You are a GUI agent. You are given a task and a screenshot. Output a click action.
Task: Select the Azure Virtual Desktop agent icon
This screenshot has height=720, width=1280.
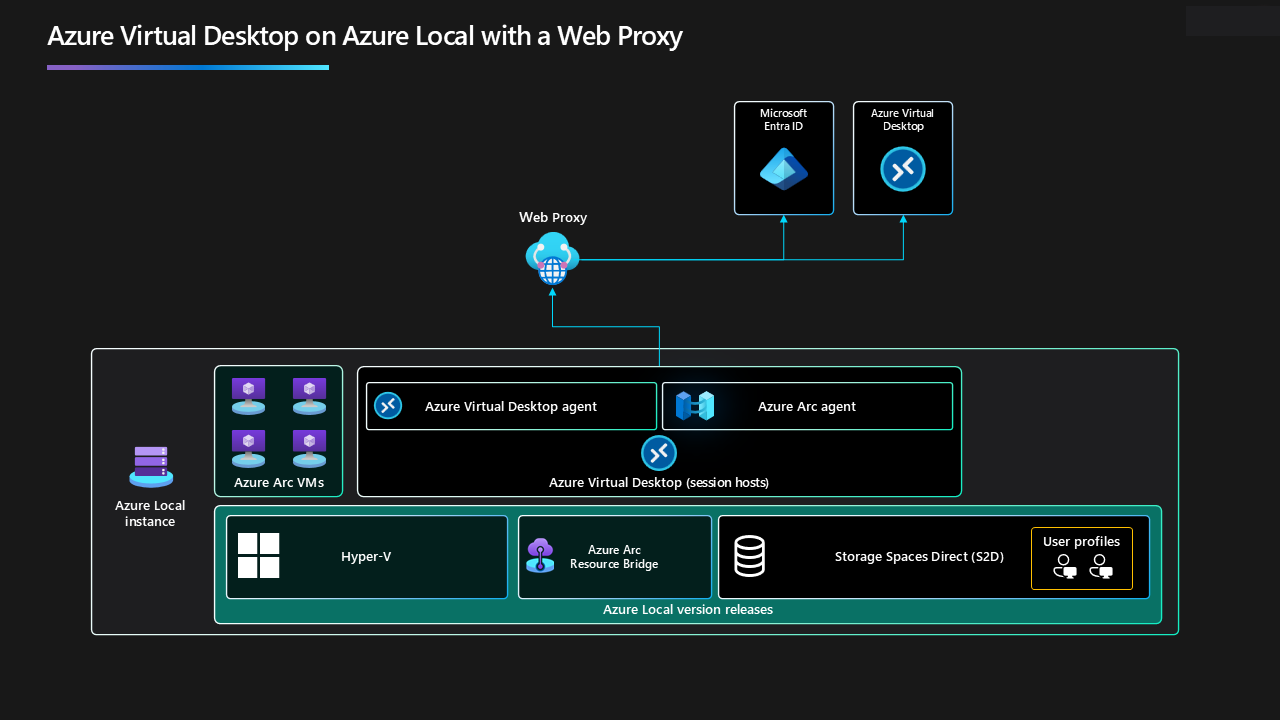387,406
